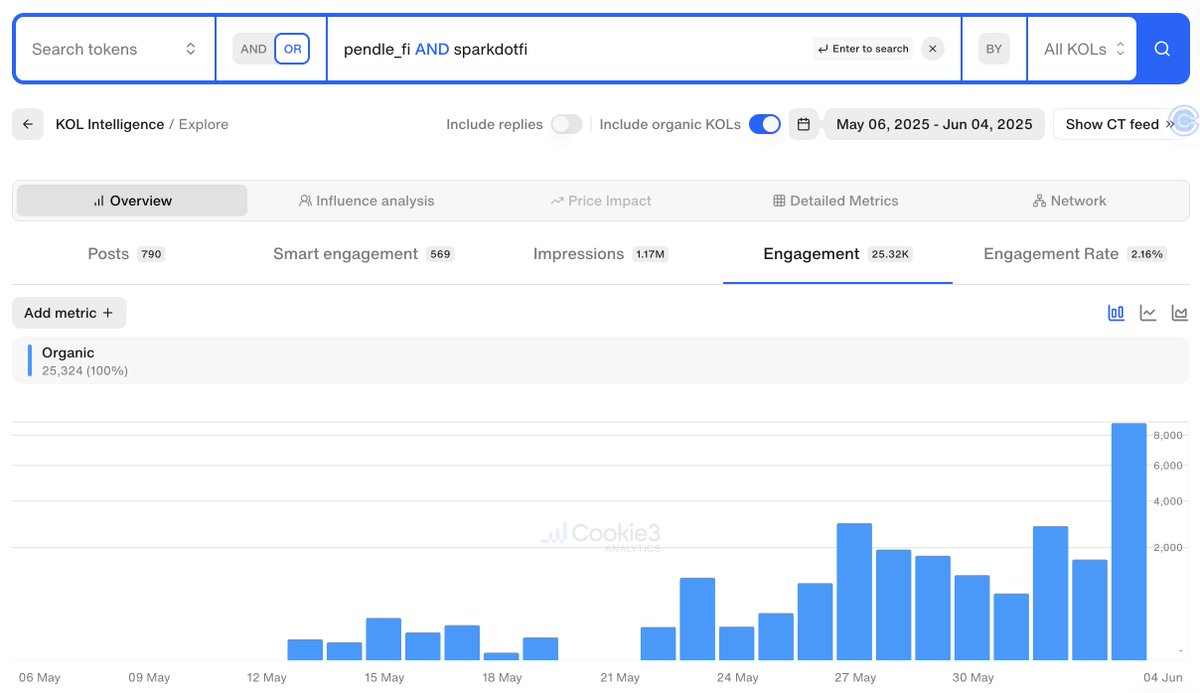Click the 21 May x-axis label

tap(620, 677)
